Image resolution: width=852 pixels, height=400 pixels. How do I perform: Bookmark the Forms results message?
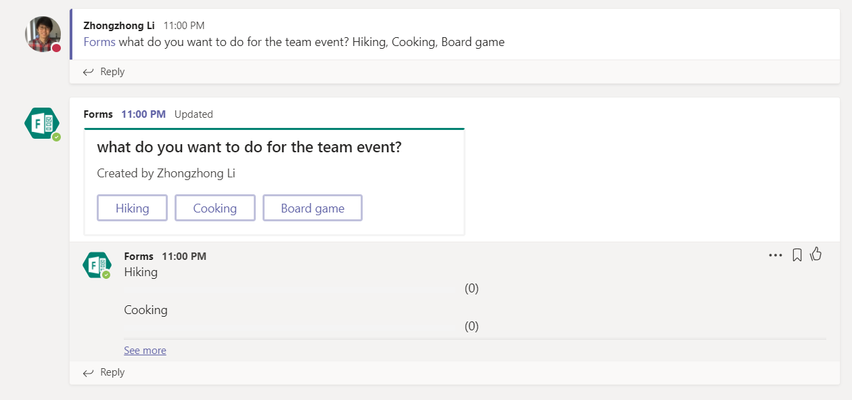(797, 255)
